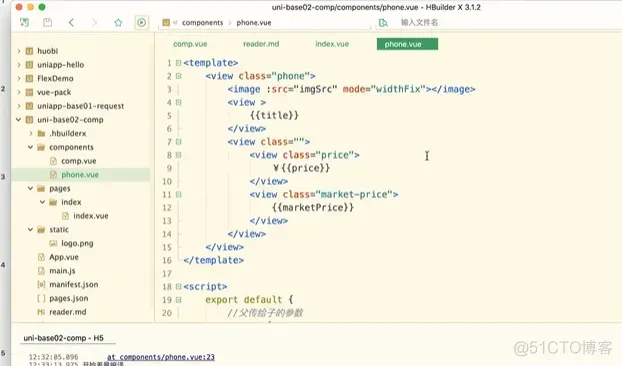
Task: Select the vue-pack project row
Action: (x=81, y=92)
